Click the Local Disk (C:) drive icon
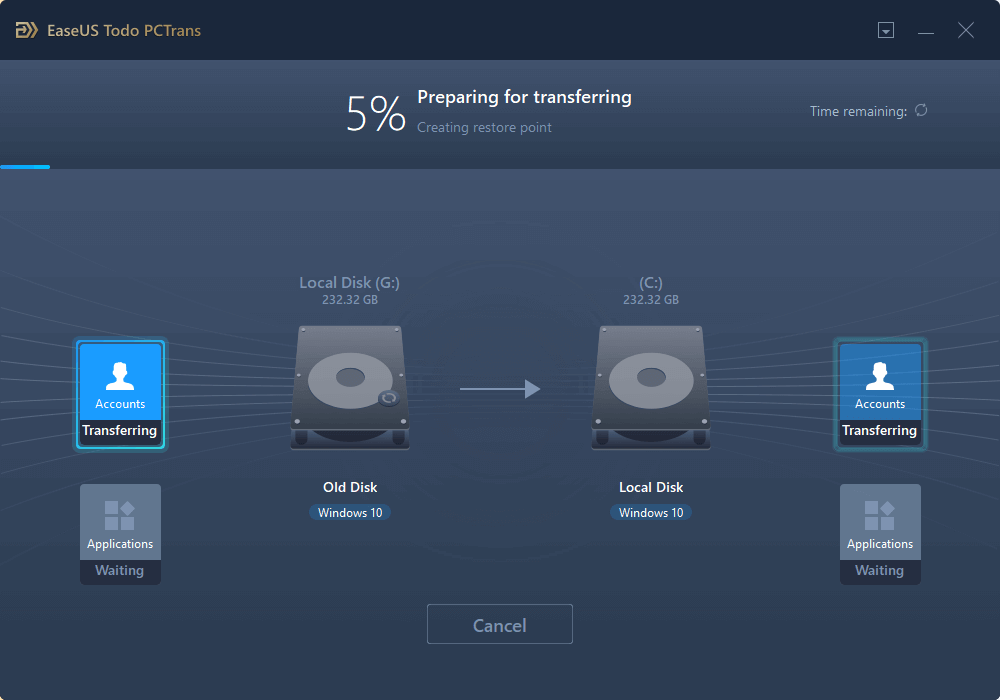The width and height of the screenshot is (1000, 700). point(651,388)
